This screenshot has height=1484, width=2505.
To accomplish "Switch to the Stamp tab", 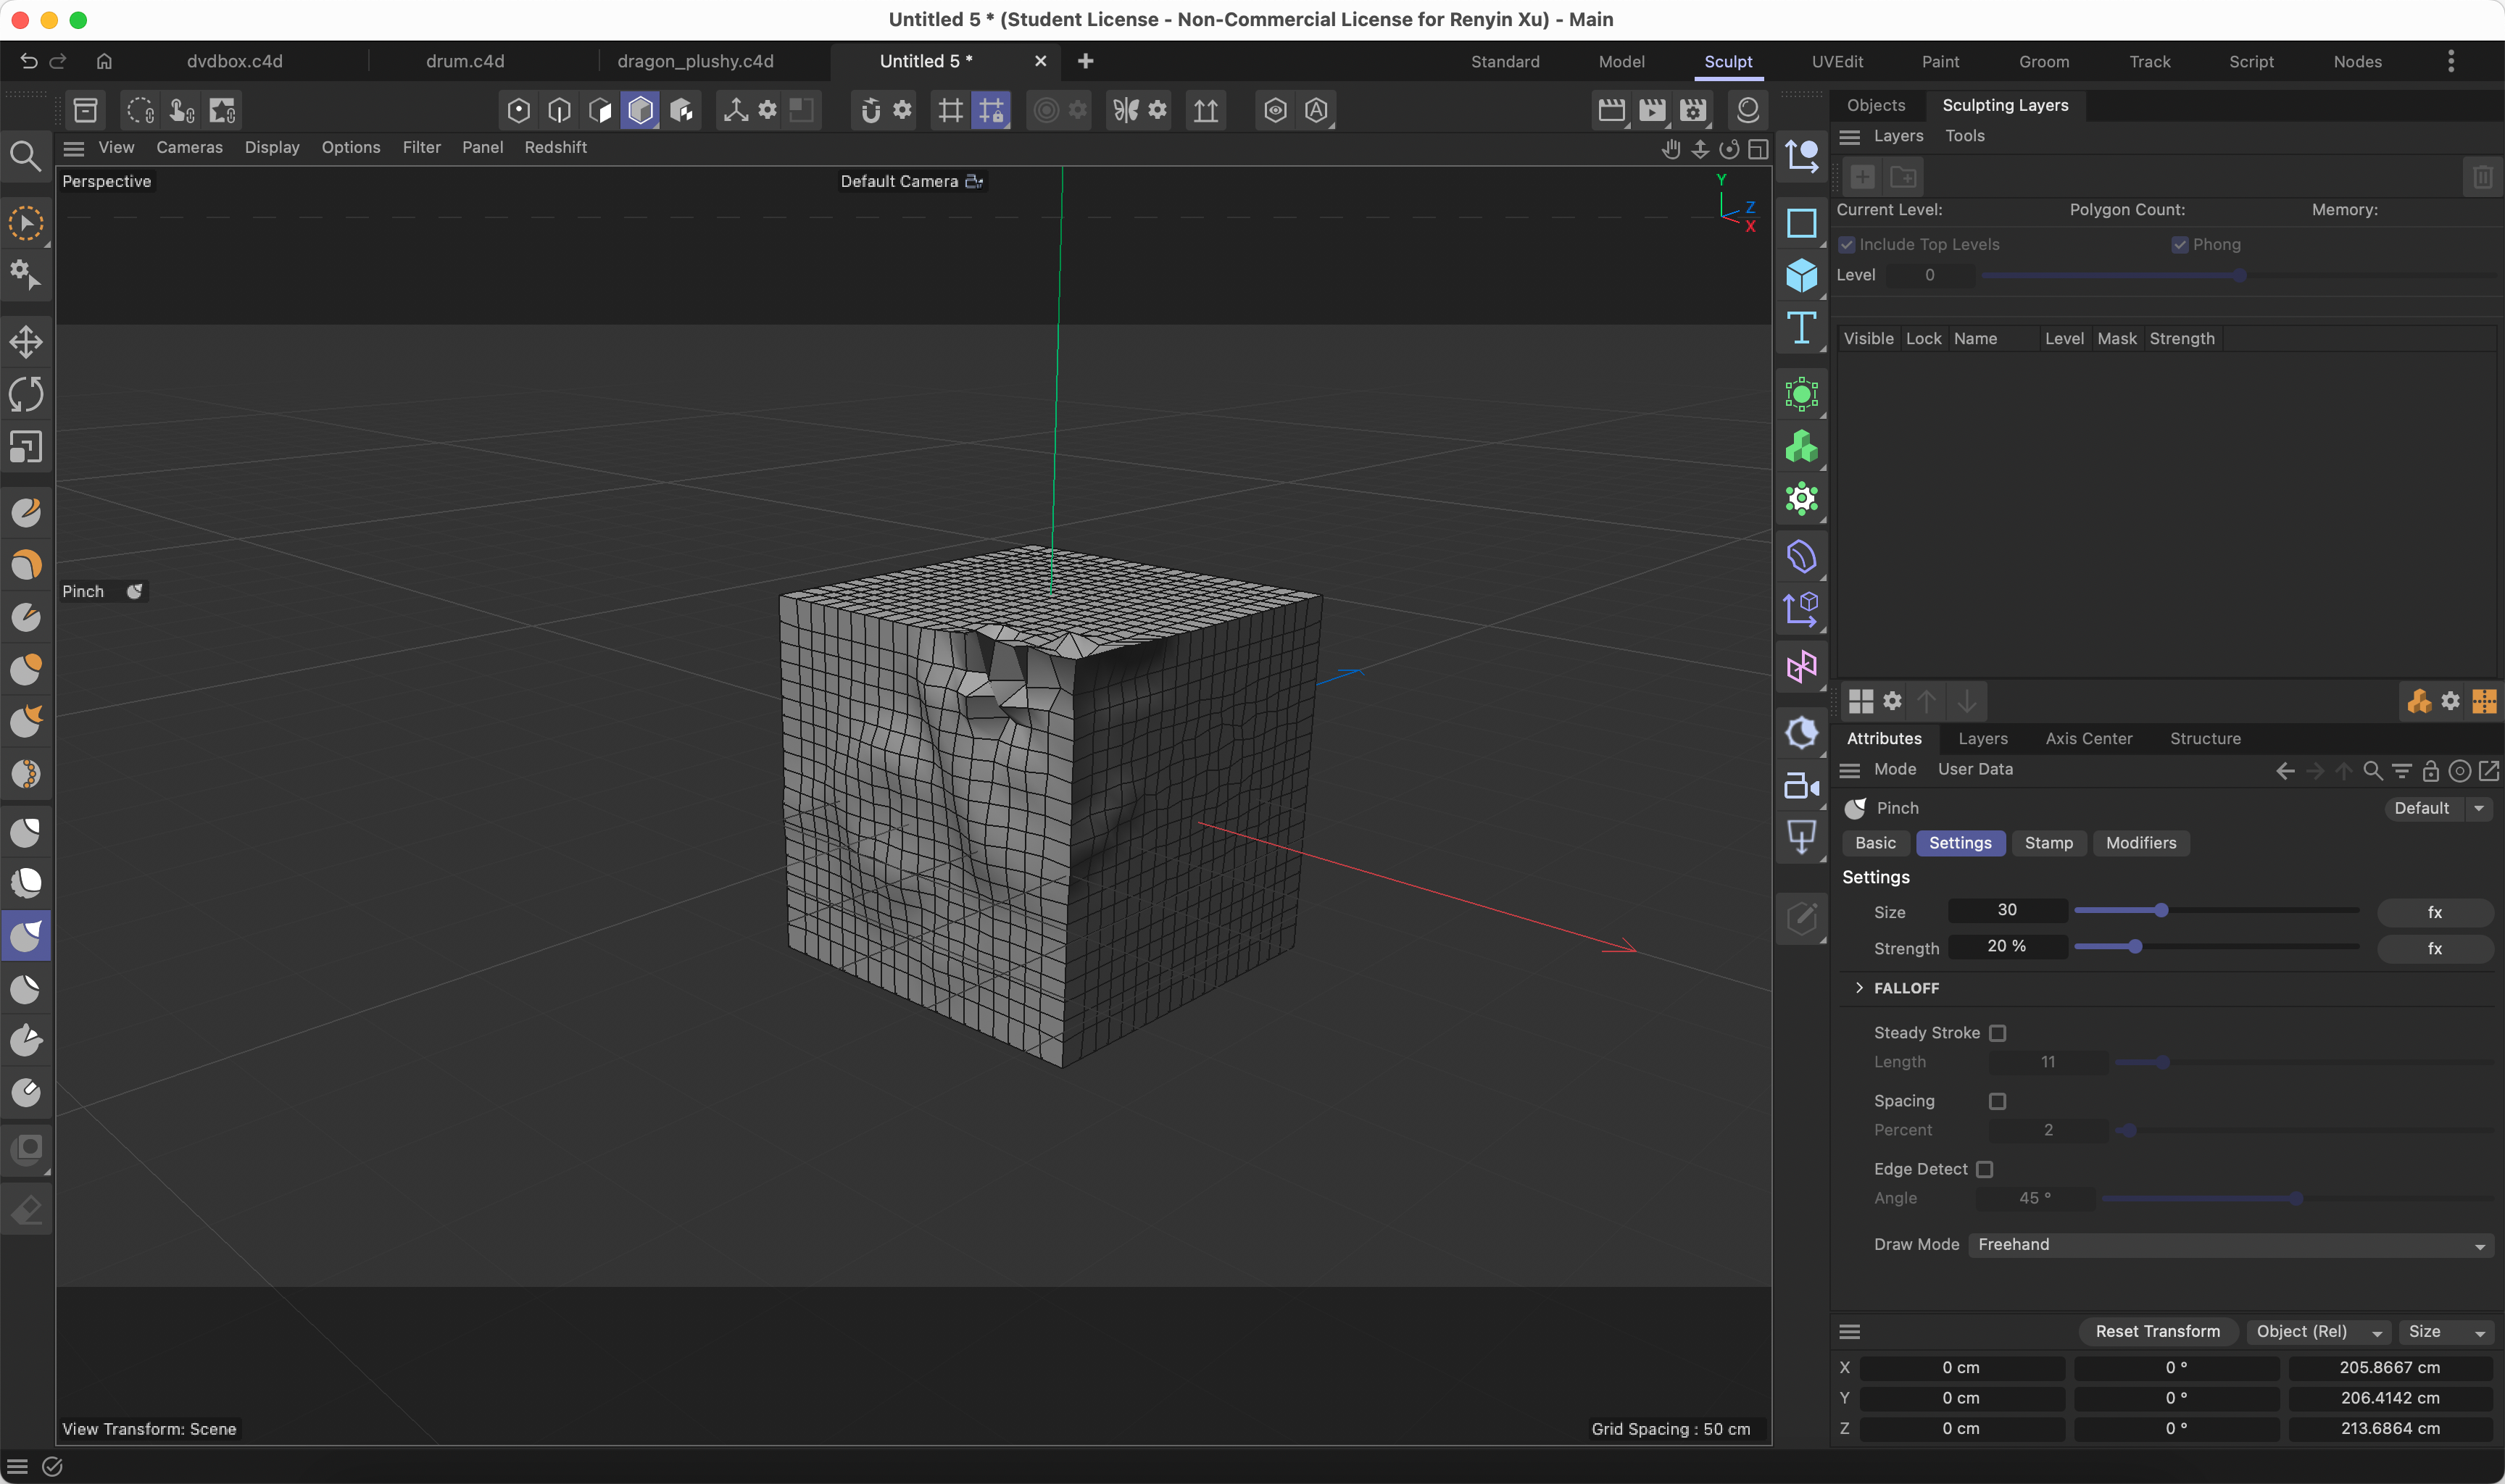I will [2048, 843].
